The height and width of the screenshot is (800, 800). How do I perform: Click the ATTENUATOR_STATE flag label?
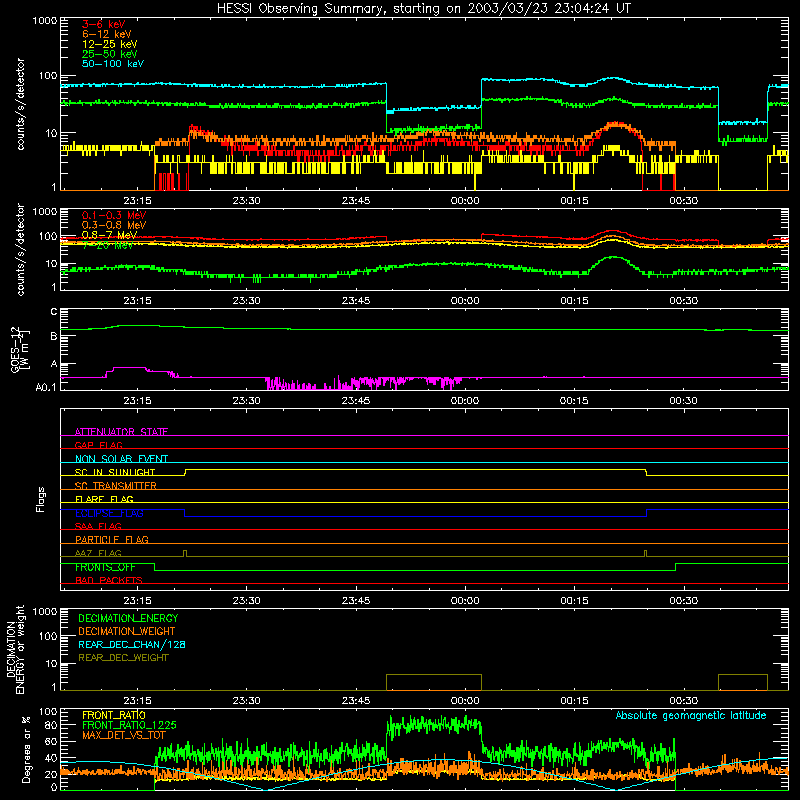[x=121, y=432]
